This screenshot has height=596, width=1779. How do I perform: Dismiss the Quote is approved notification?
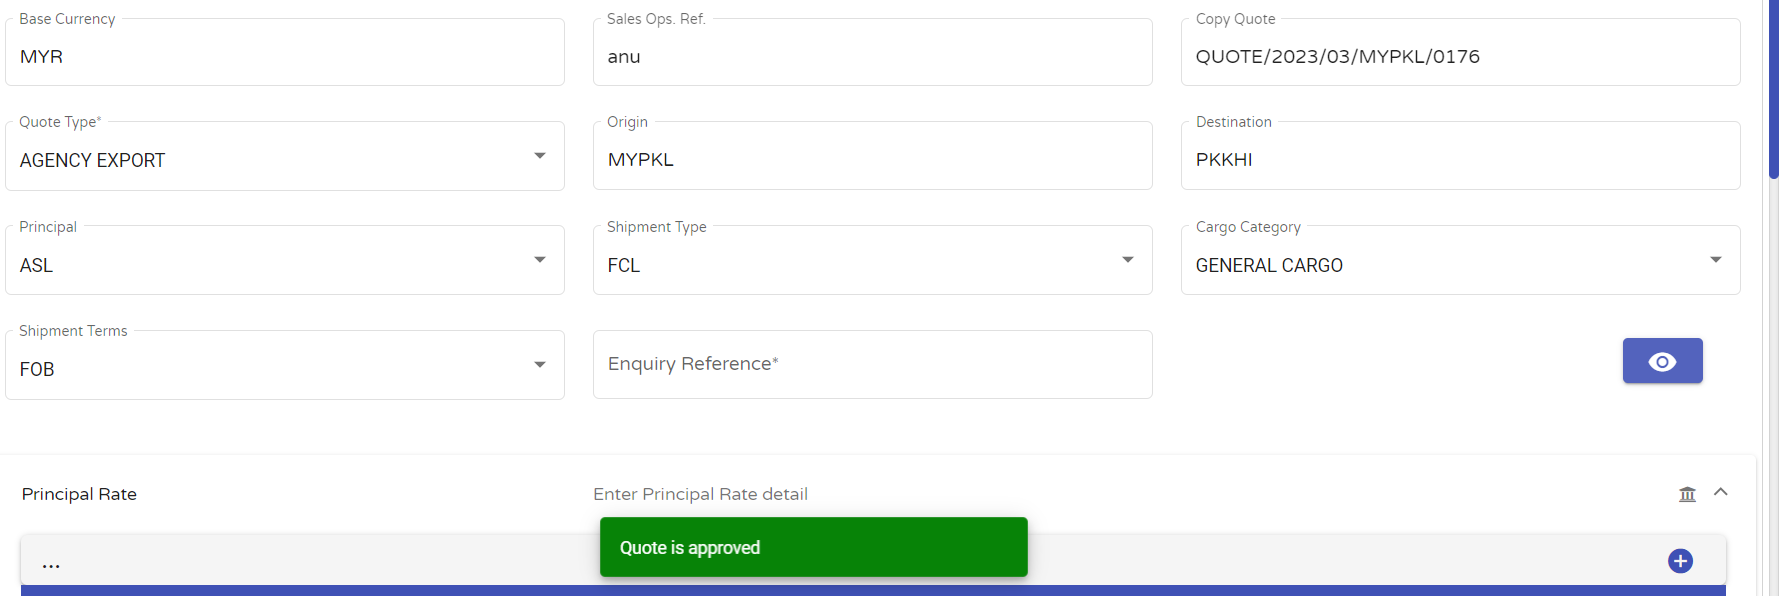814,547
